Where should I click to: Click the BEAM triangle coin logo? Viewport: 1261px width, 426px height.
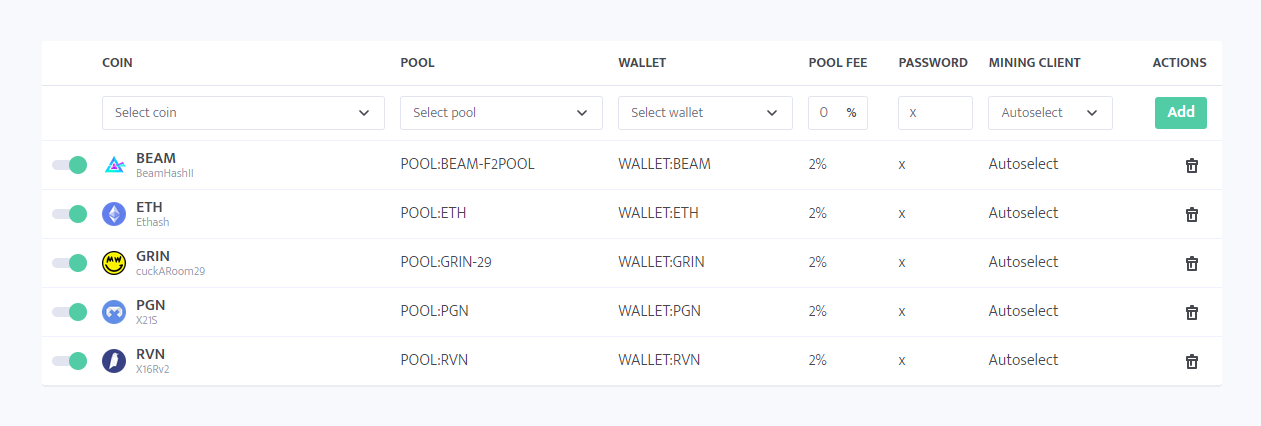click(x=114, y=165)
